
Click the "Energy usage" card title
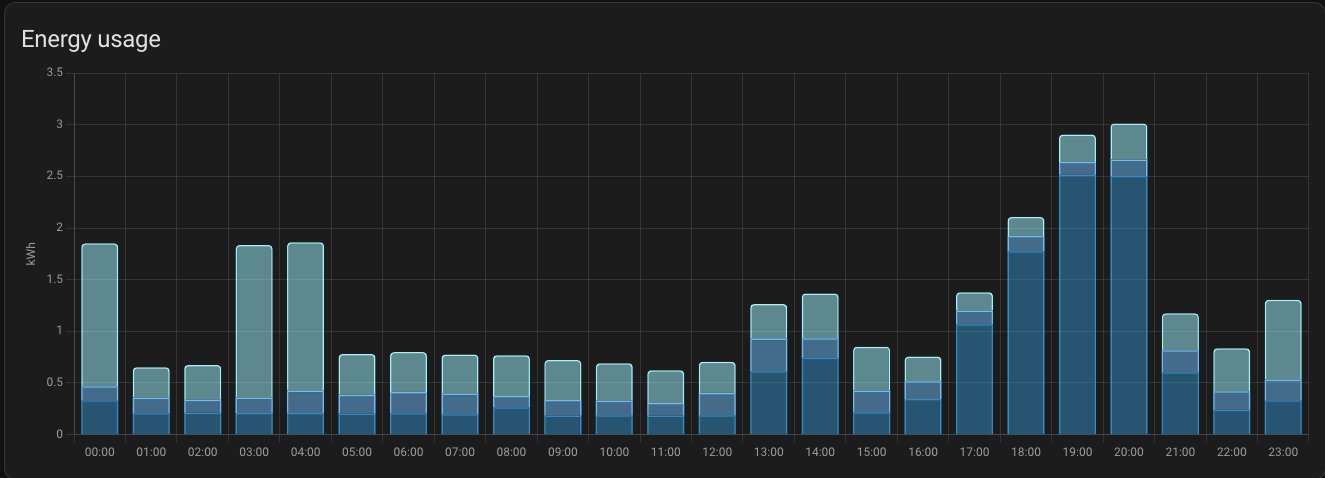[91, 39]
